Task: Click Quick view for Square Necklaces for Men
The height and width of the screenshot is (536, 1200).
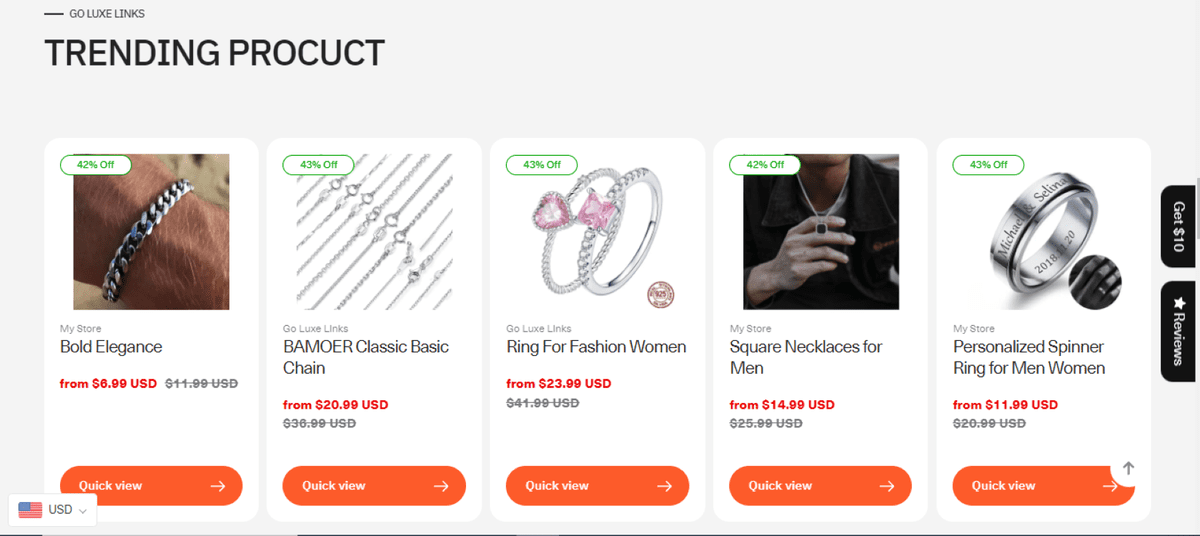Action: (820, 486)
